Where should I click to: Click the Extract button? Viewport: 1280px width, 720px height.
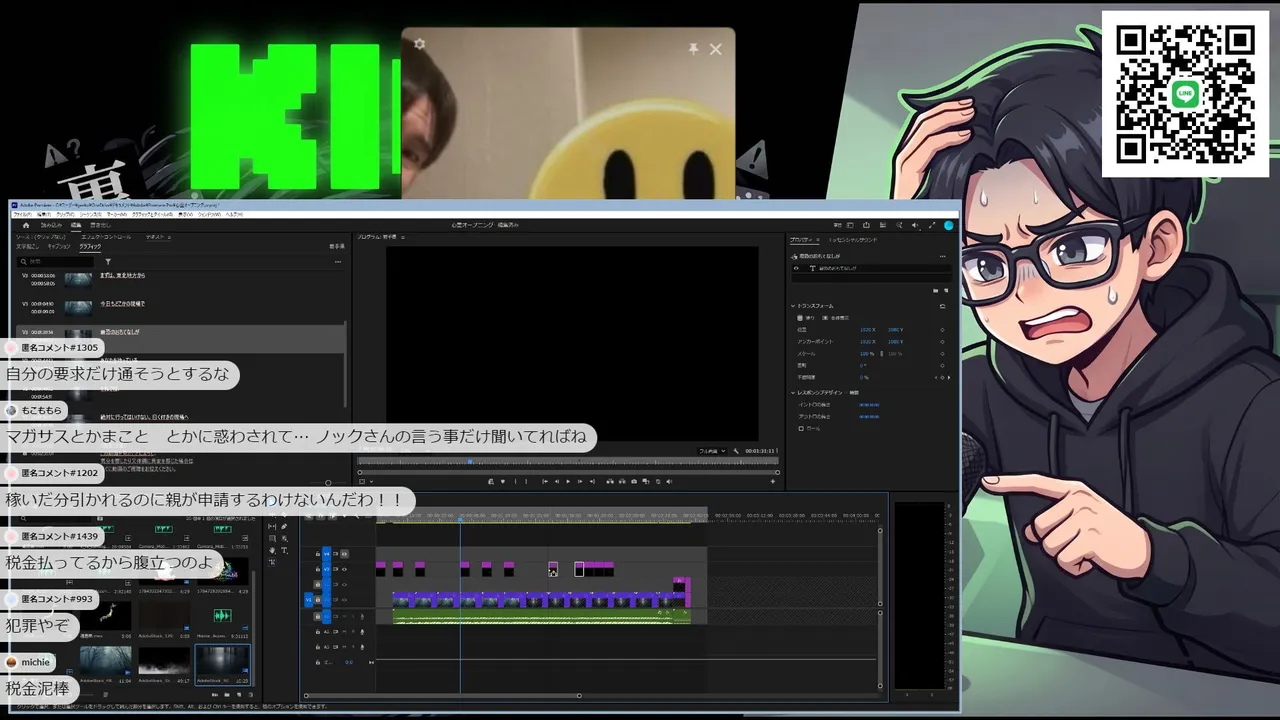pyautogui.click(x=622, y=481)
